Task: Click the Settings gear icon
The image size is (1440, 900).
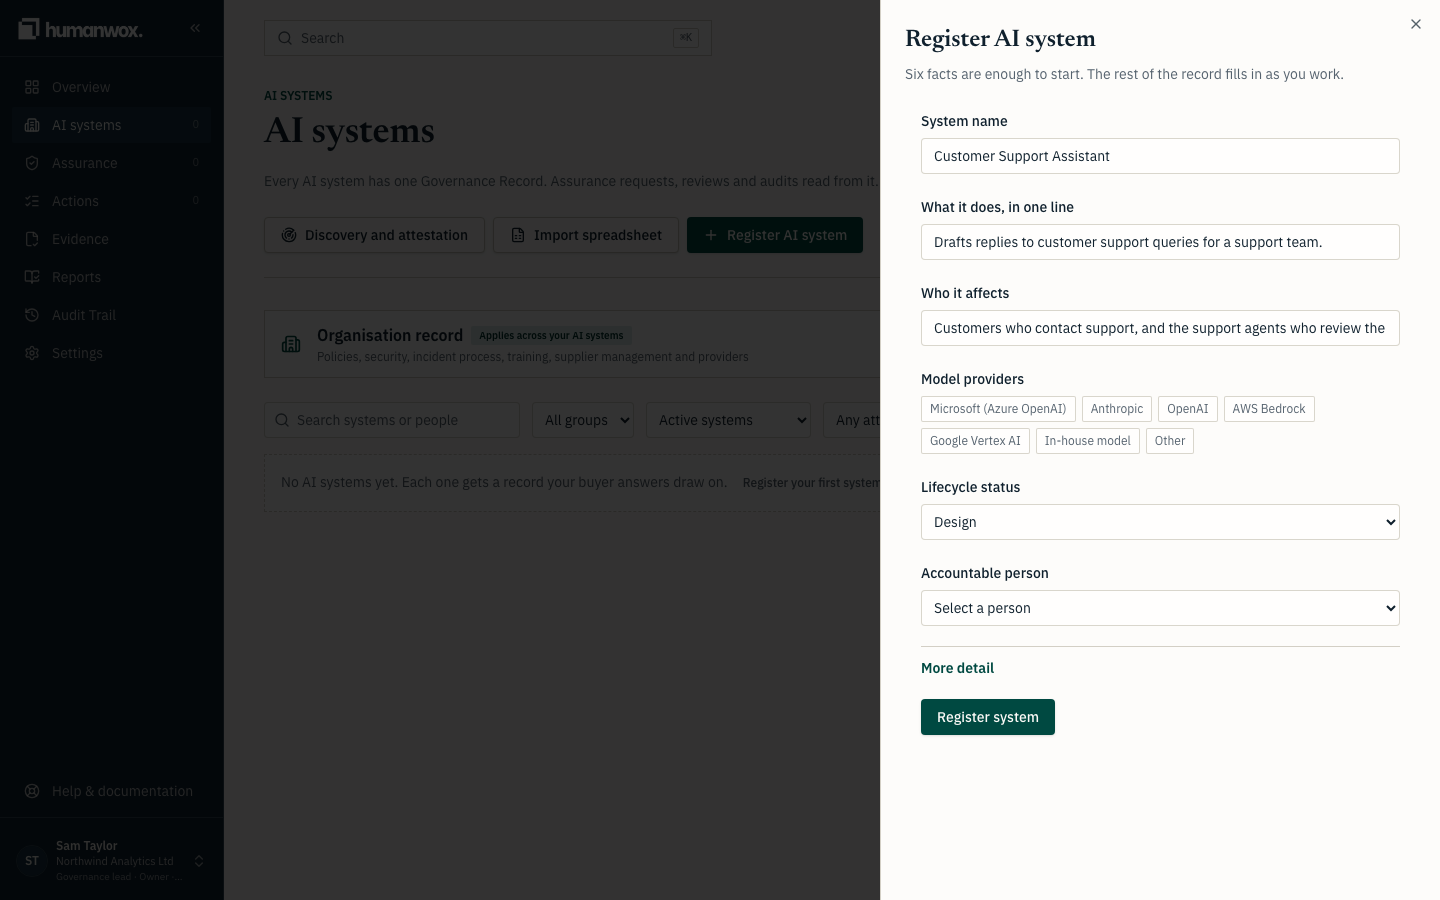Action: pyautogui.click(x=32, y=353)
